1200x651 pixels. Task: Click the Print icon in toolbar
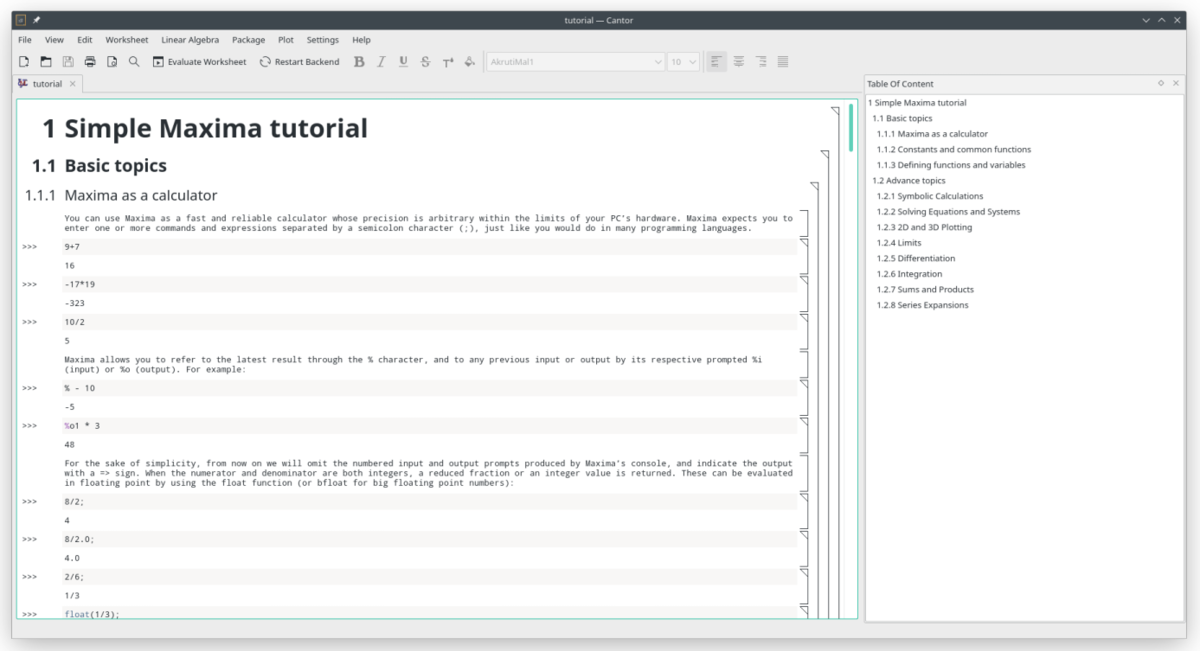click(90, 62)
